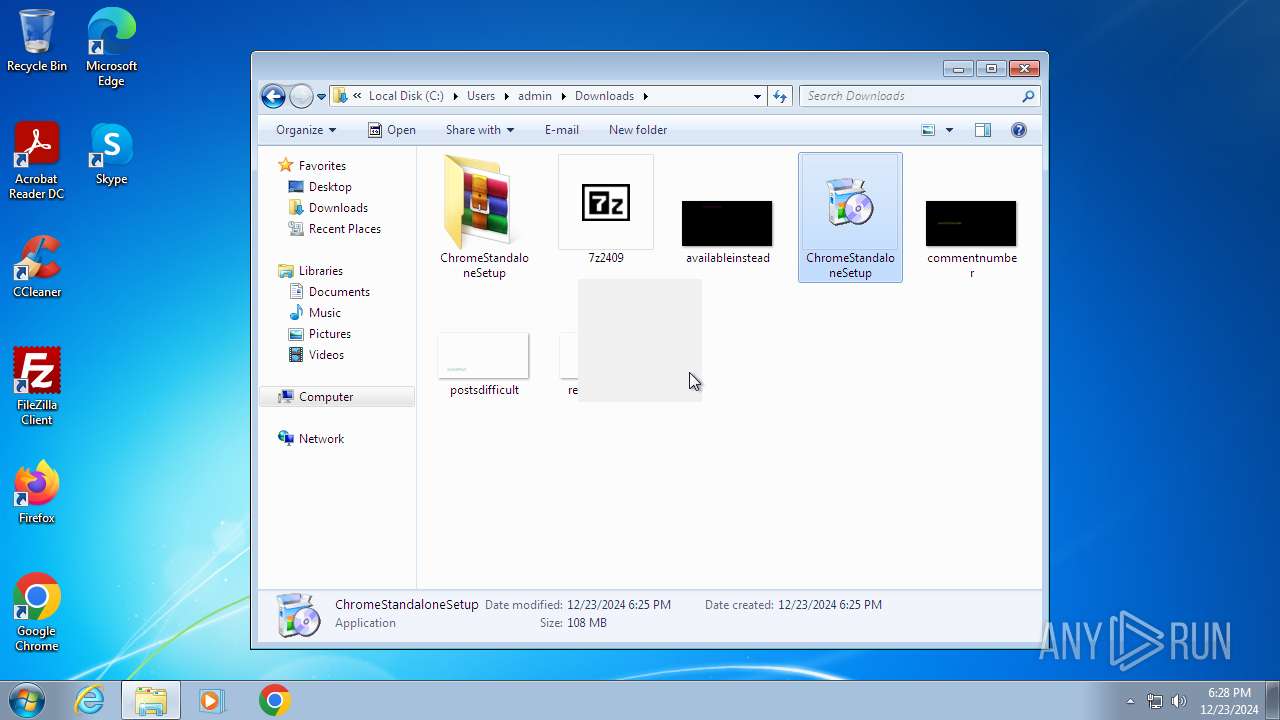Click the Windows Start button
Image resolution: width=1280 pixels, height=720 pixels.
point(26,700)
